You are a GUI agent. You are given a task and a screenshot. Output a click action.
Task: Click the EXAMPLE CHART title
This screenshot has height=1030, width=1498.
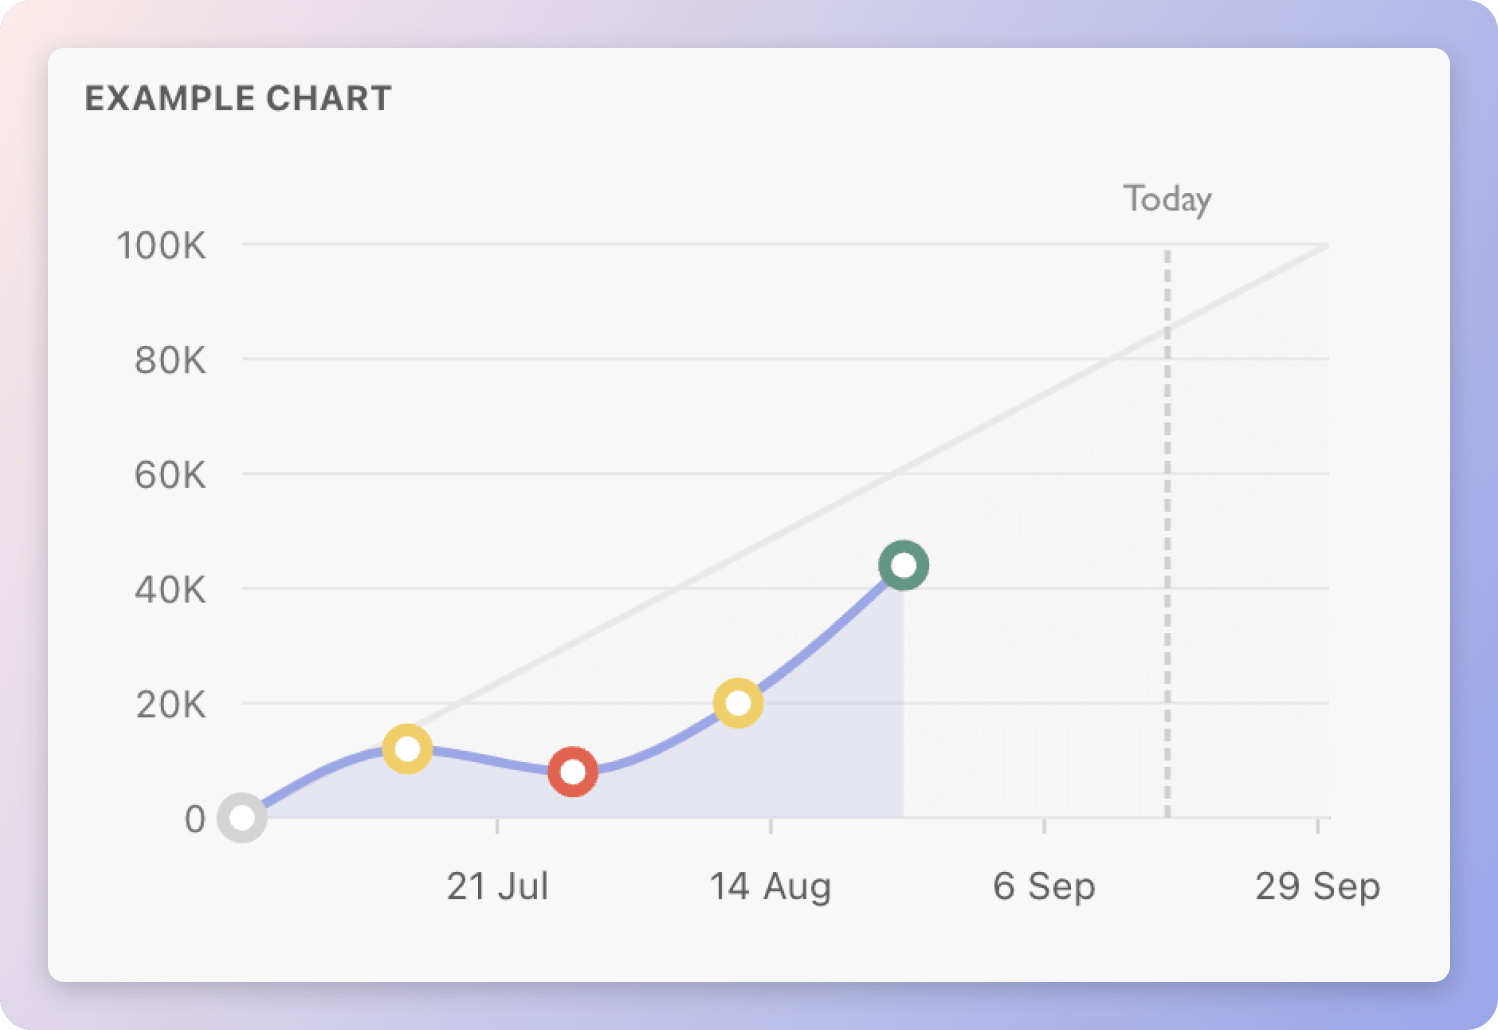click(238, 98)
